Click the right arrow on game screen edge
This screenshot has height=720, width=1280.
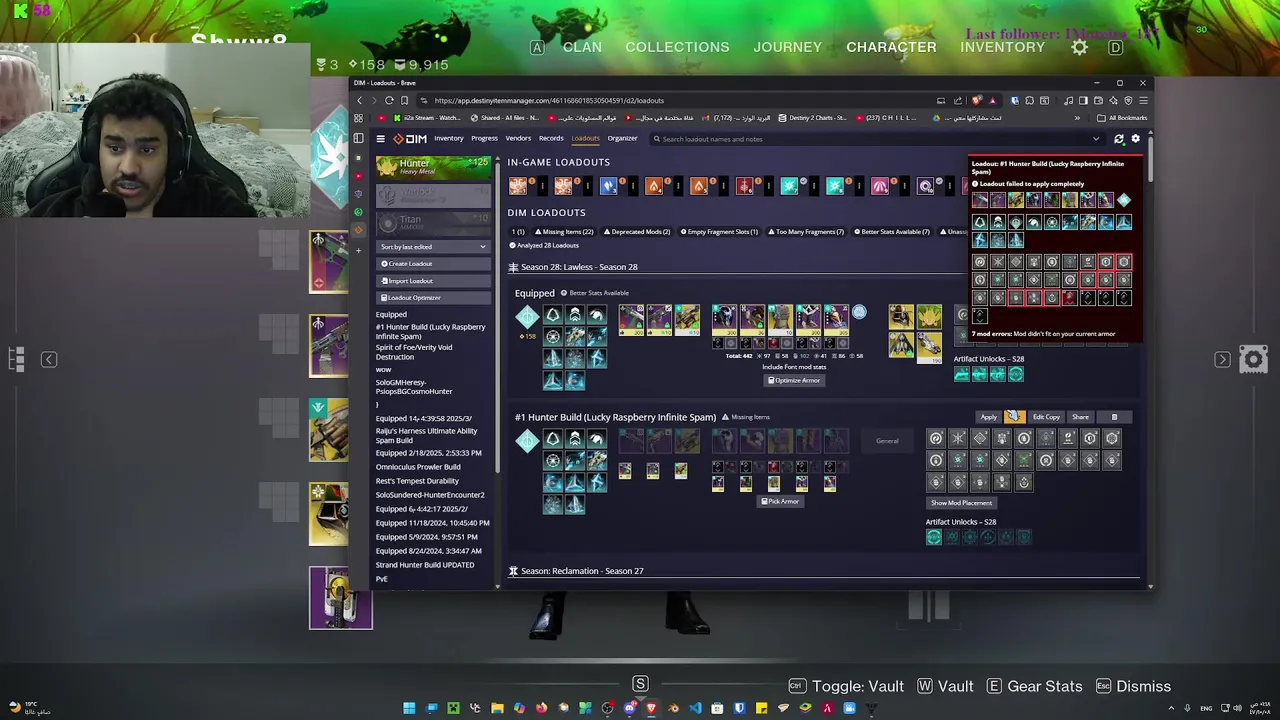(x=1222, y=359)
